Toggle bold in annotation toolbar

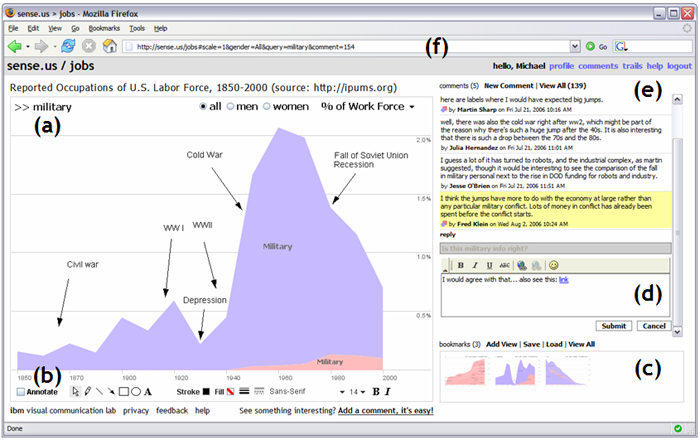(376, 391)
